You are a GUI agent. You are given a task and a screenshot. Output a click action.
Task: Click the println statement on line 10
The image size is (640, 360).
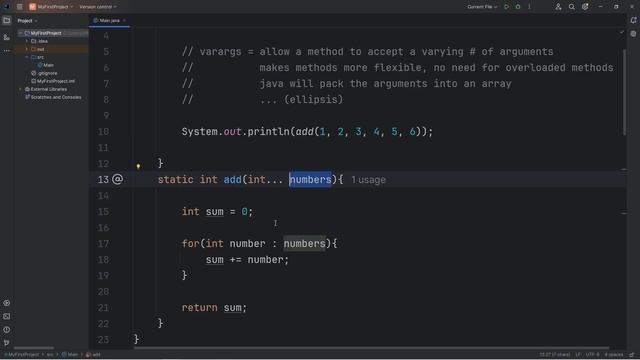[x=307, y=132]
